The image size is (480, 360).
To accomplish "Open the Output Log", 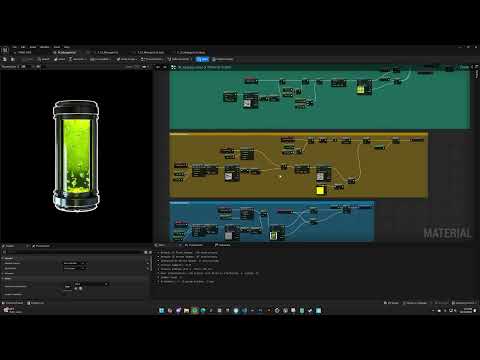I will (x=36, y=303).
